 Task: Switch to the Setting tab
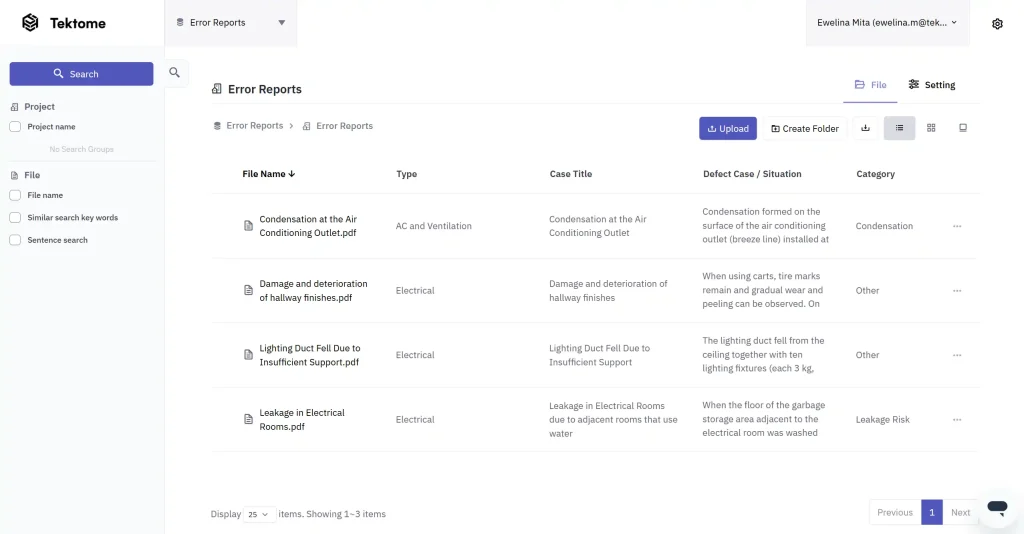click(931, 85)
